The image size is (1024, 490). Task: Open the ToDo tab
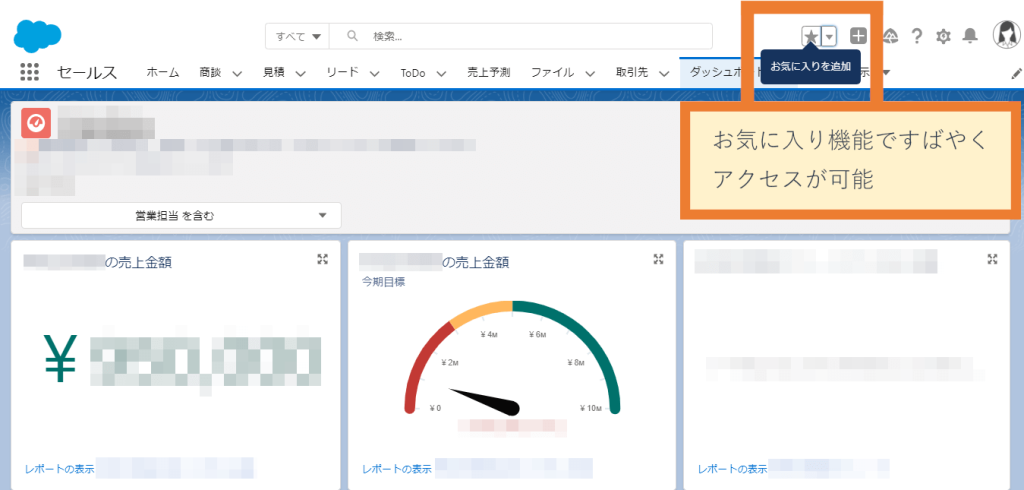(413, 73)
